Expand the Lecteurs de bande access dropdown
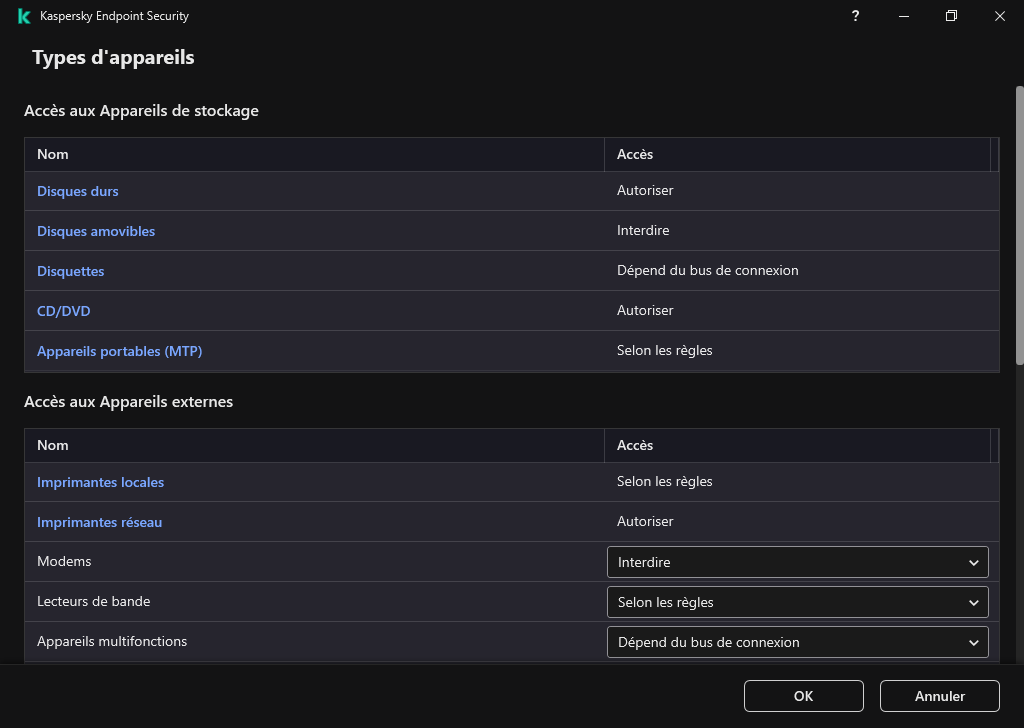This screenshot has width=1024, height=728. [x=797, y=602]
